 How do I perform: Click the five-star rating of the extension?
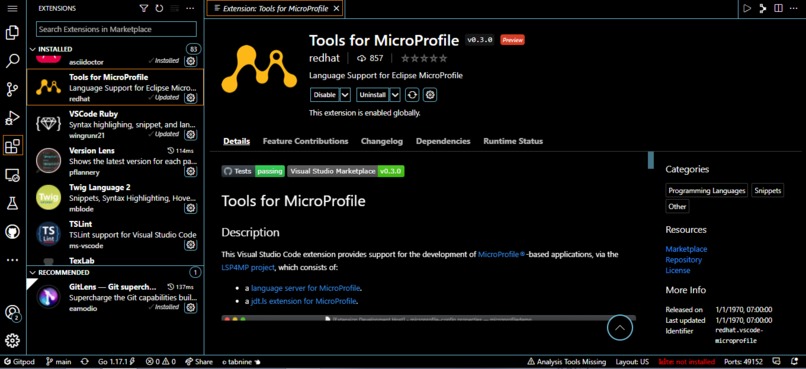(x=424, y=59)
